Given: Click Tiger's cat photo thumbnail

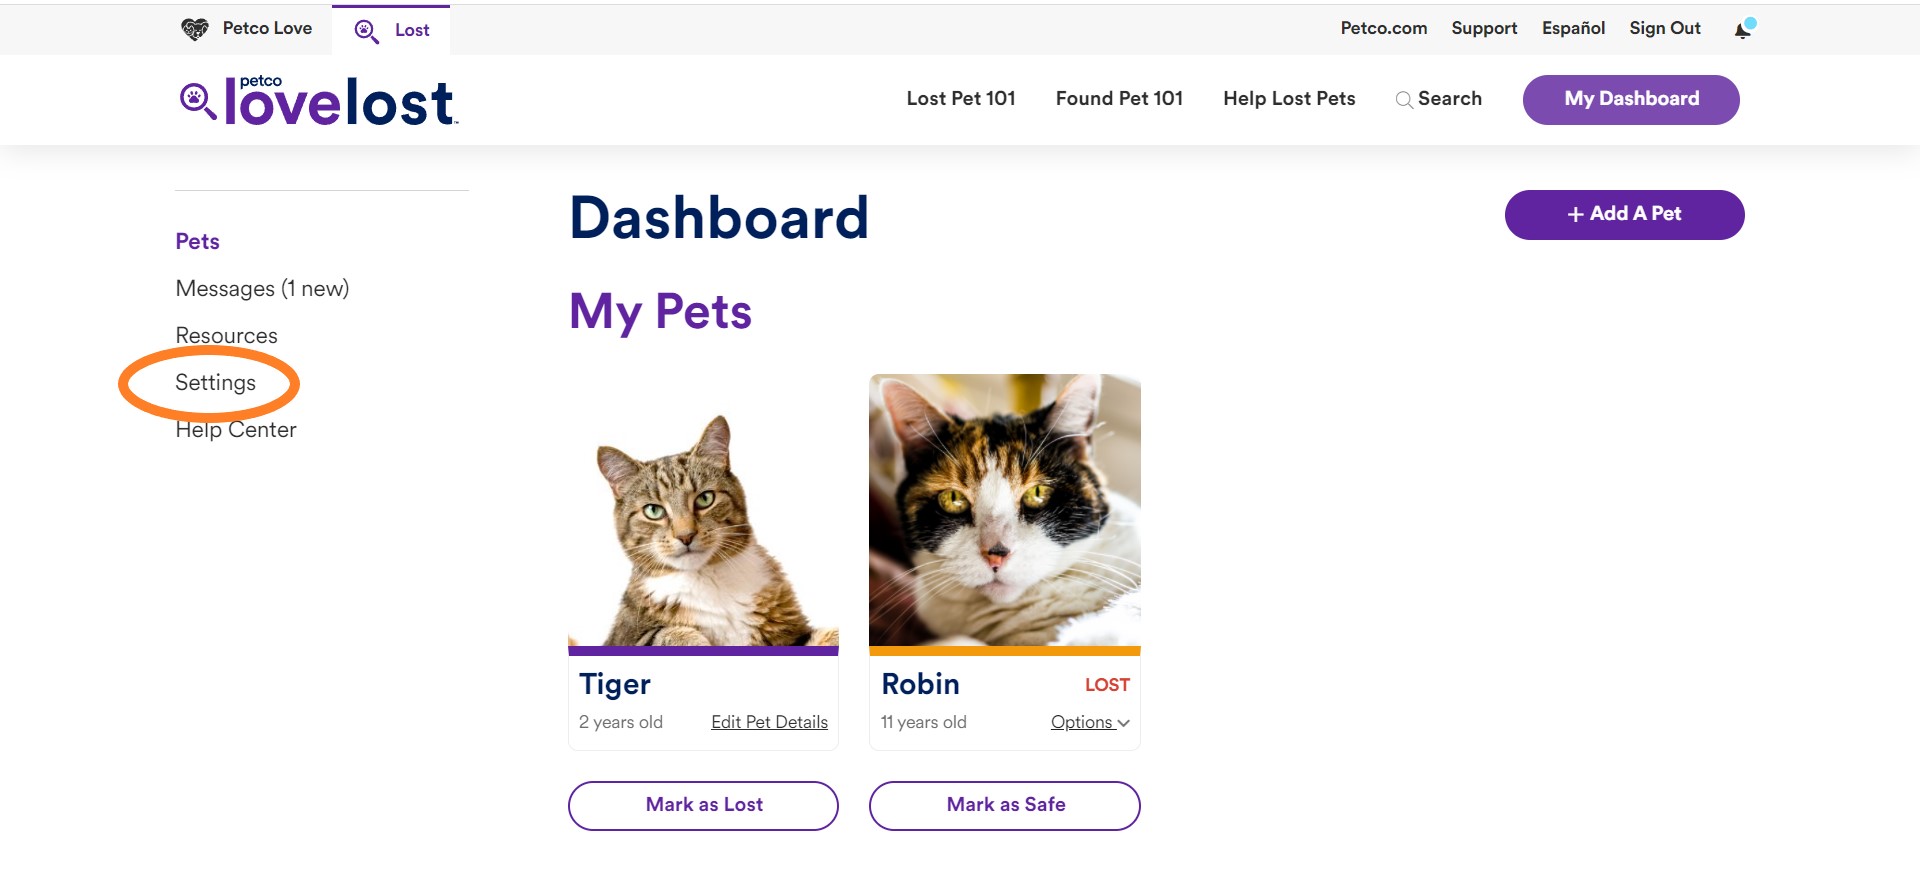Looking at the screenshot, I should click(703, 512).
